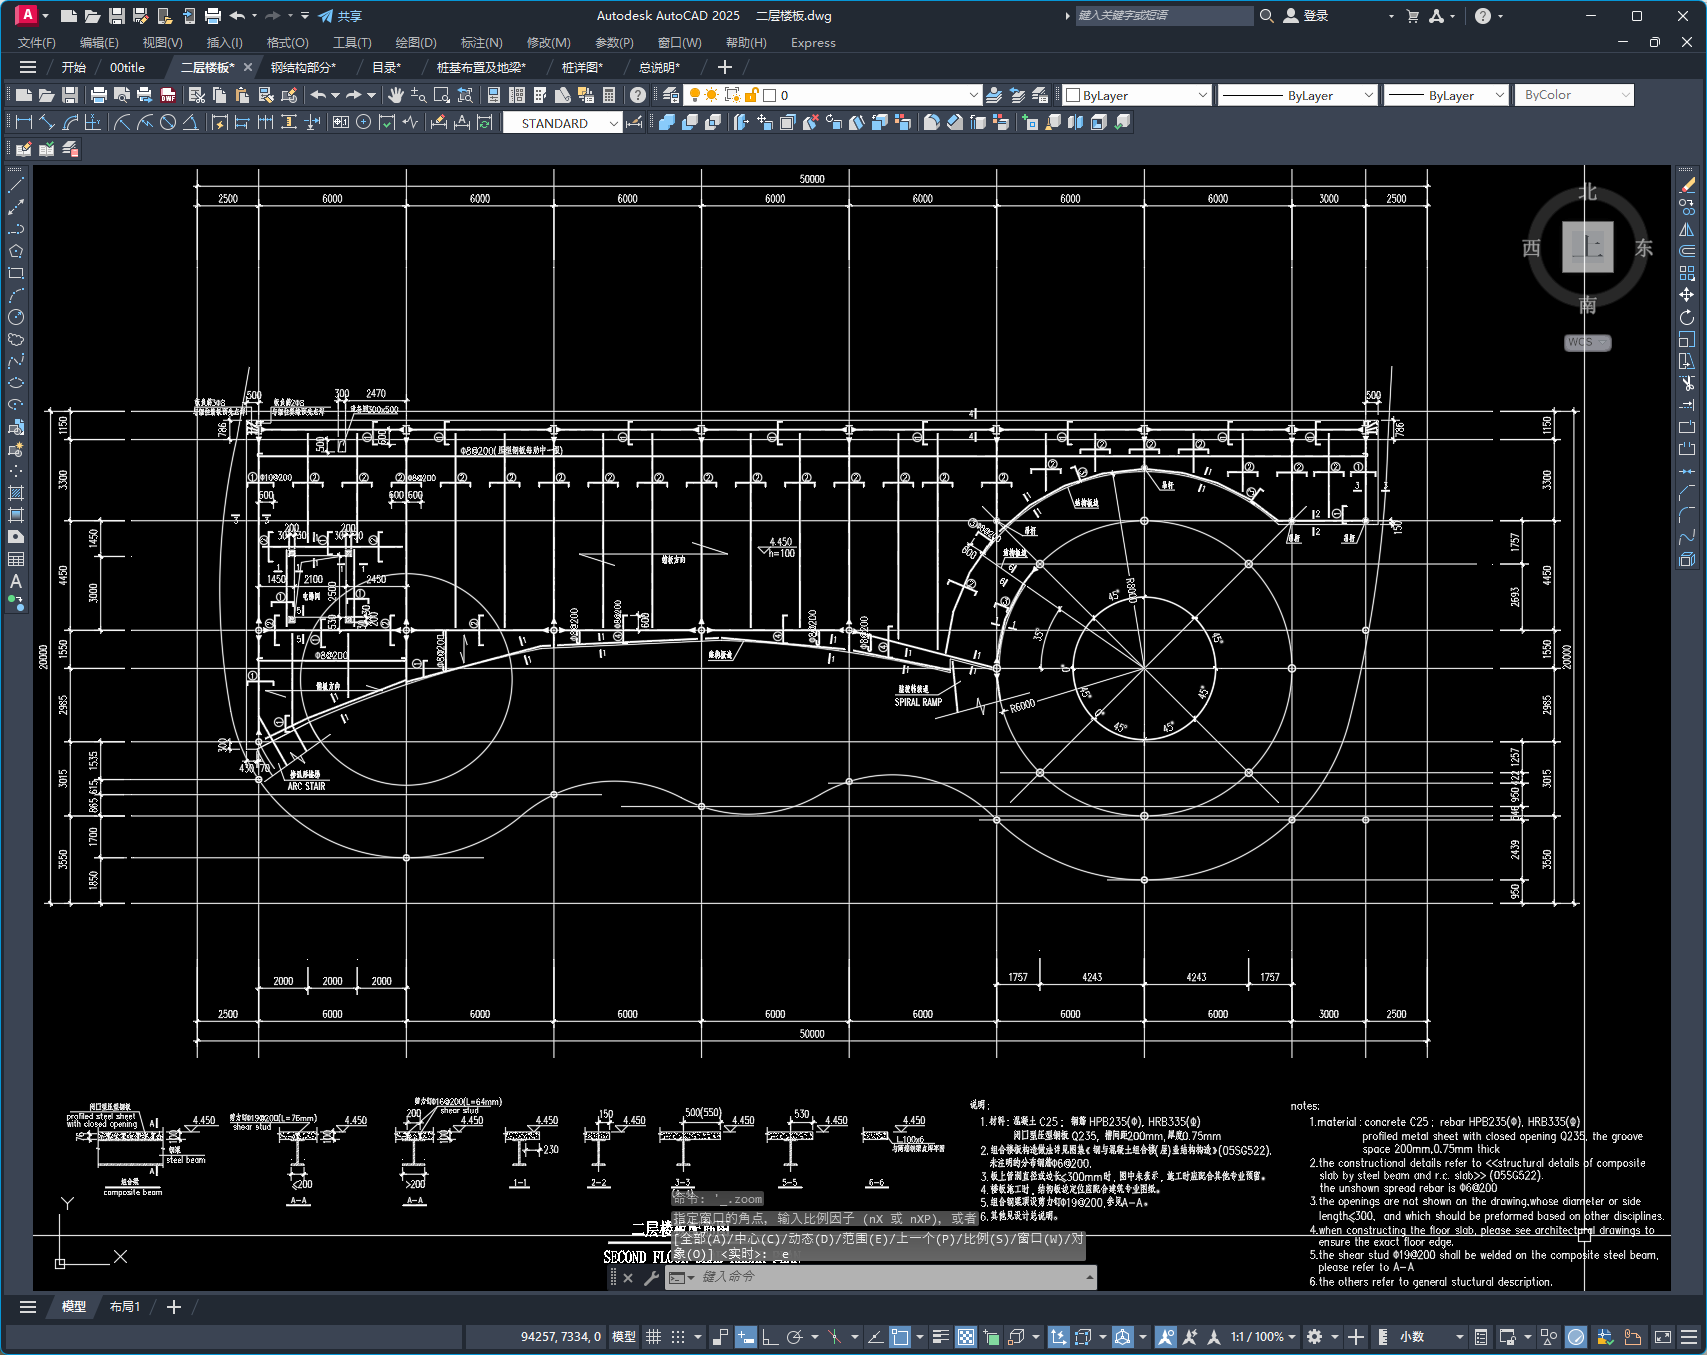
Task: Expand the layer selection dropdown
Action: (x=973, y=95)
